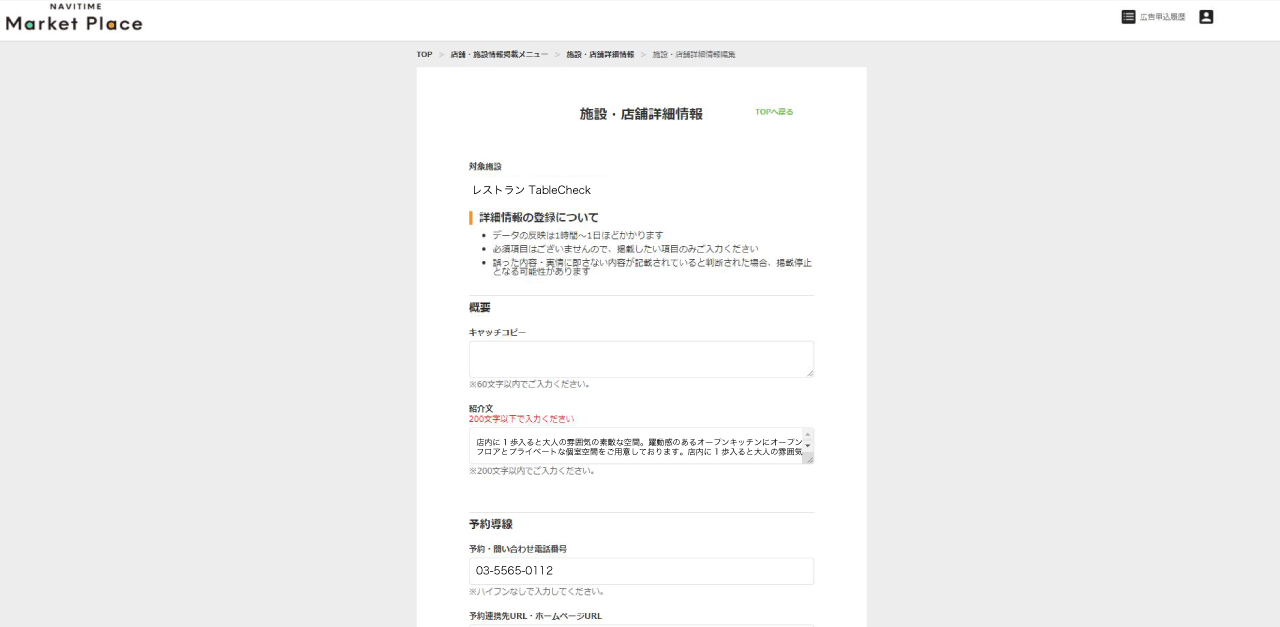The width and height of the screenshot is (1280, 627).
Task: Click the キャッチコピー resize handle
Action: pos(809,373)
